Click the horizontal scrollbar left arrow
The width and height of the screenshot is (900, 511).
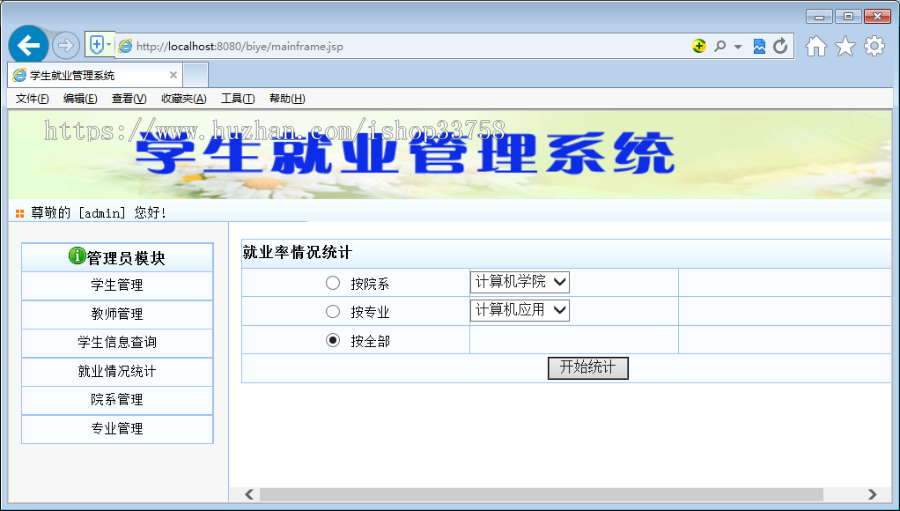(249, 494)
